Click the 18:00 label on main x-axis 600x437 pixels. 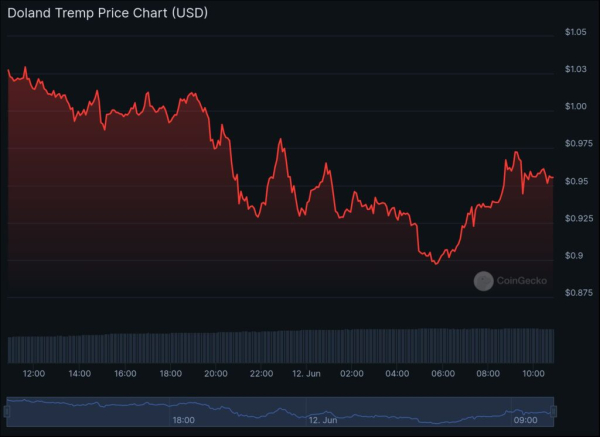[171, 373]
